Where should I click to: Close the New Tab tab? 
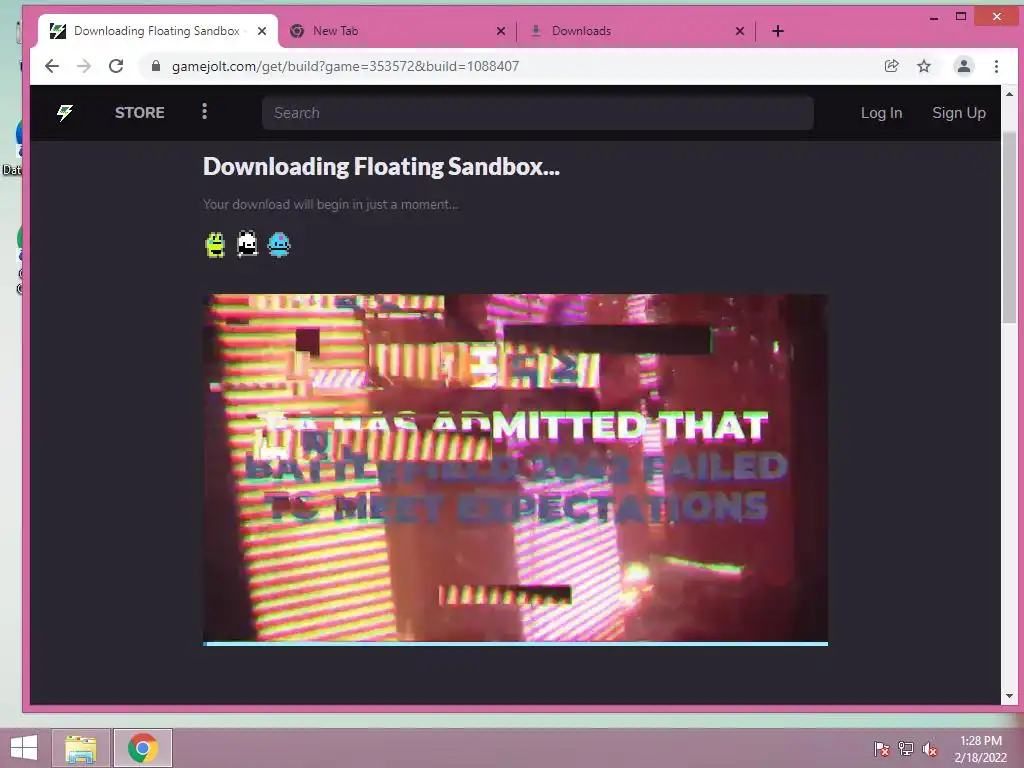pyautogui.click(x=501, y=31)
